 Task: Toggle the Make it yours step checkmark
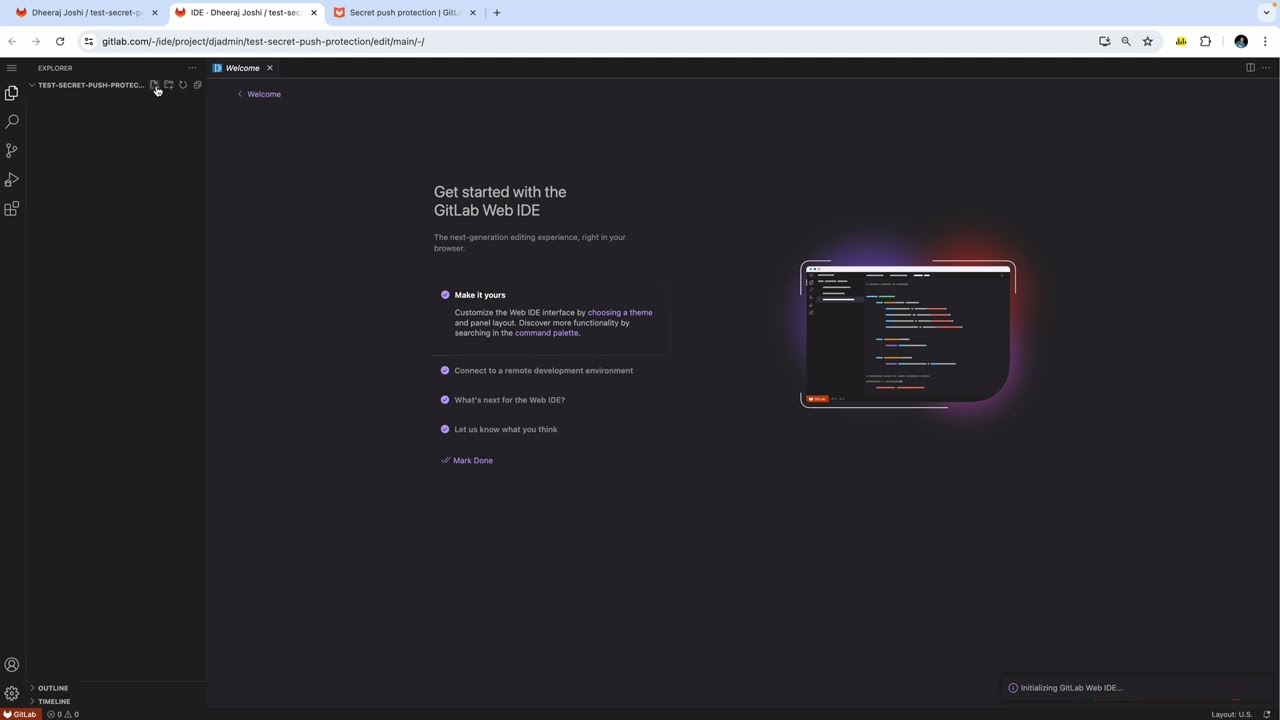coord(445,295)
